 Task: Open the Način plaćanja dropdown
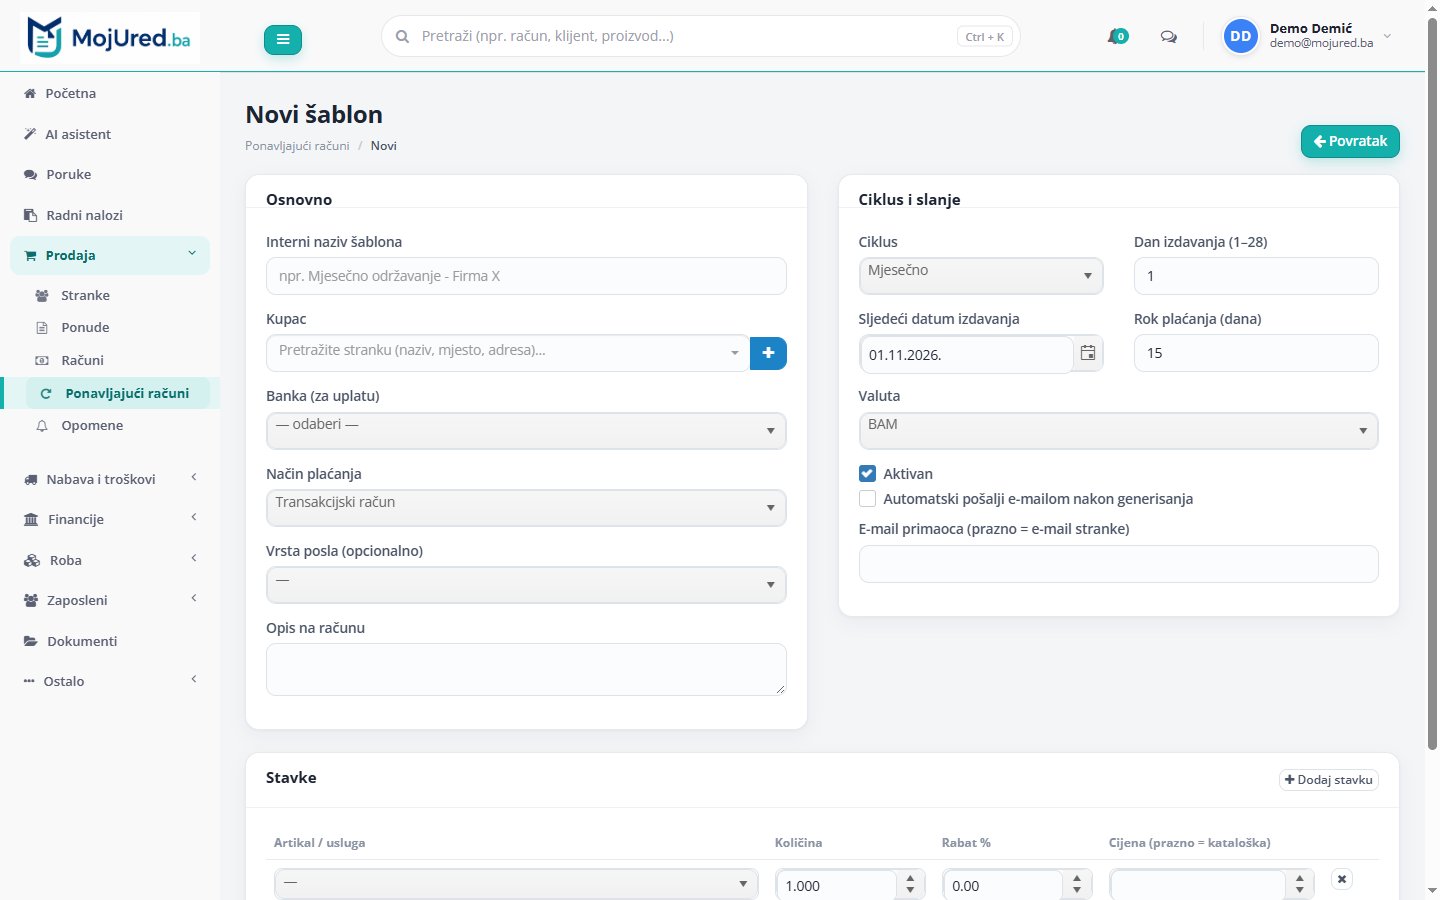[x=526, y=508]
